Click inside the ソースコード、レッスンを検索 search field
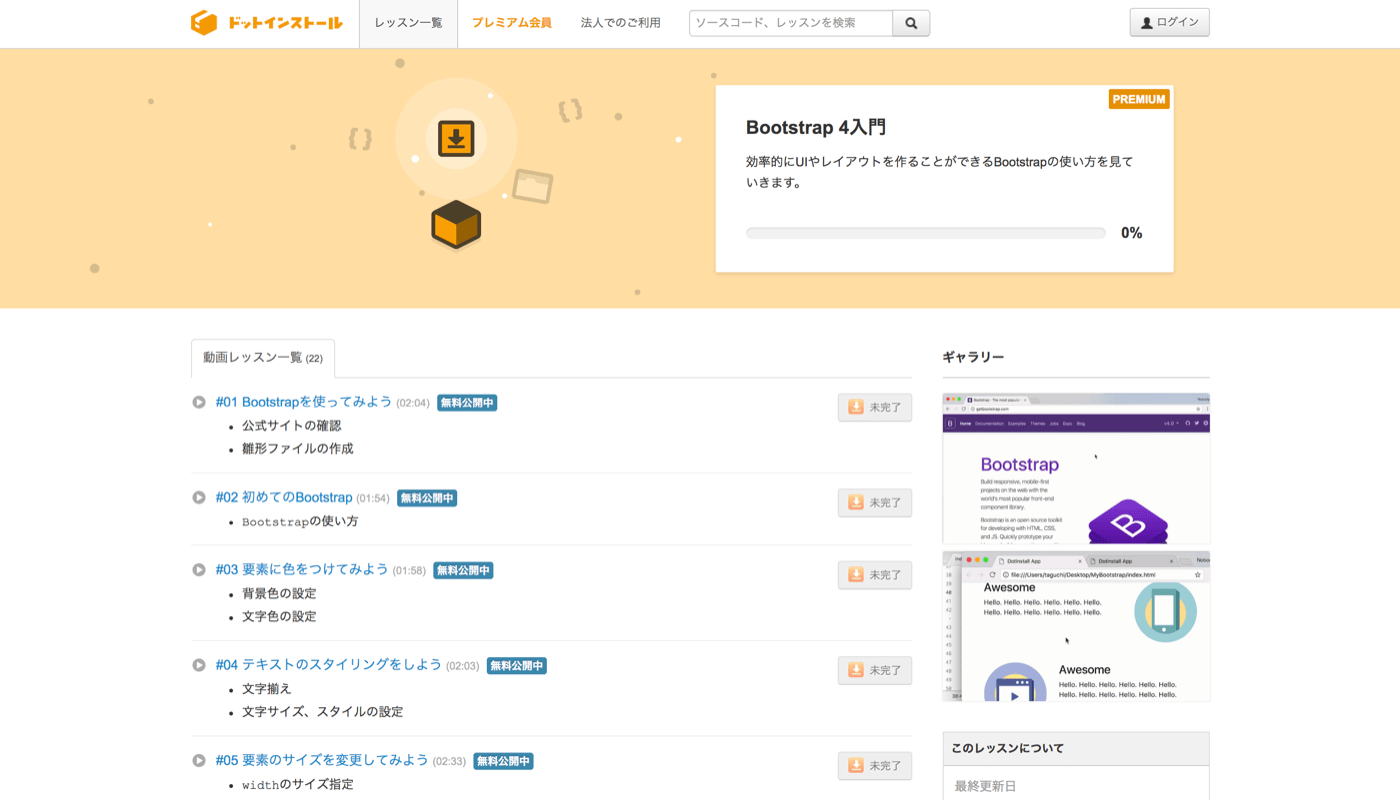Image resolution: width=1400 pixels, height=800 pixels. click(791, 23)
